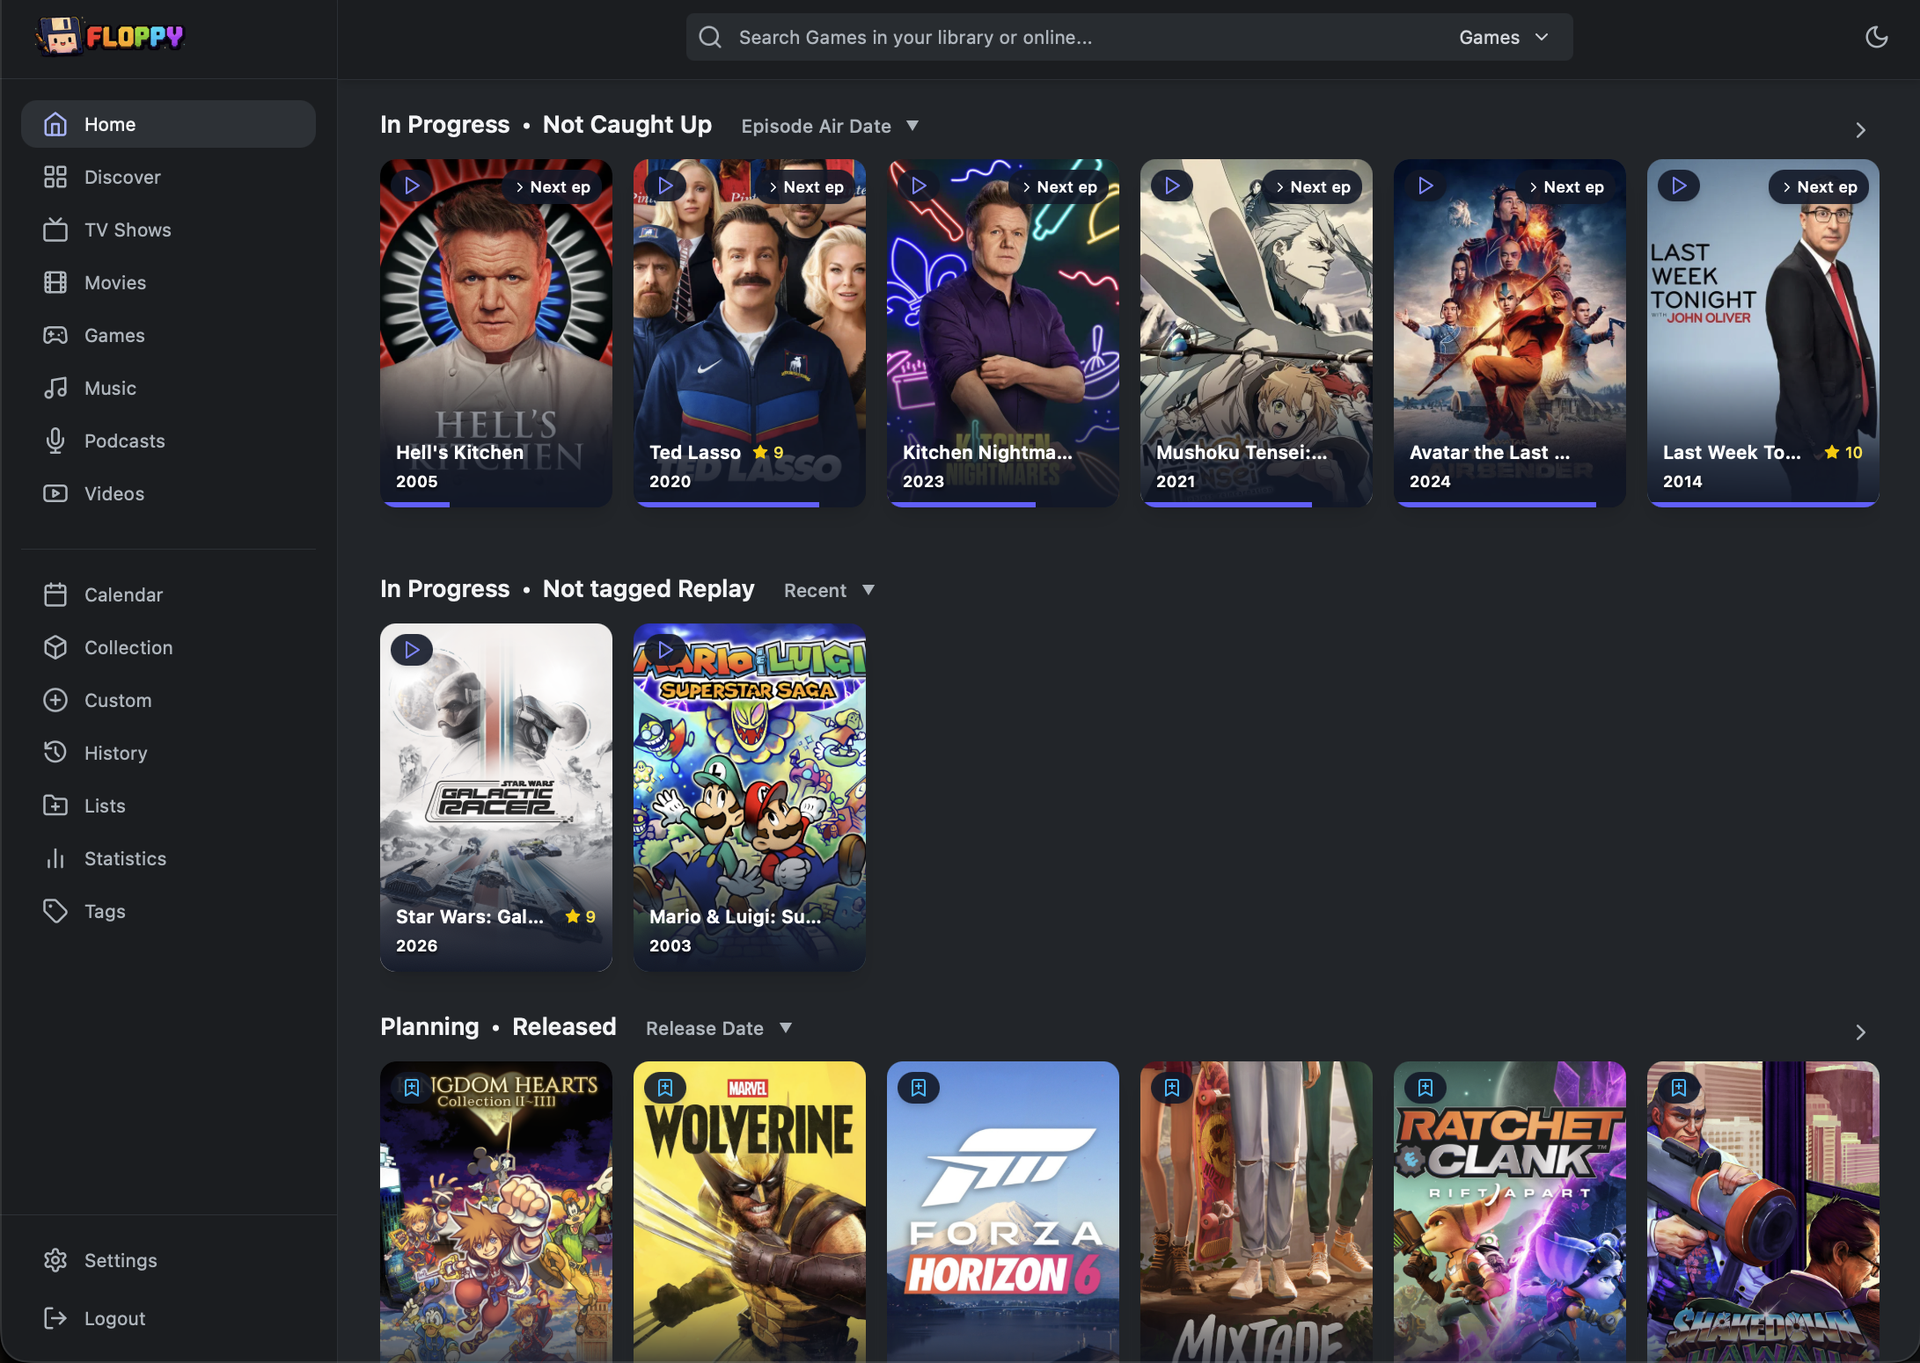The height and width of the screenshot is (1363, 1920).
Task: Open Forza Horizon 6 poster thumbnail
Action: pyautogui.click(x=1002, y=1211)
